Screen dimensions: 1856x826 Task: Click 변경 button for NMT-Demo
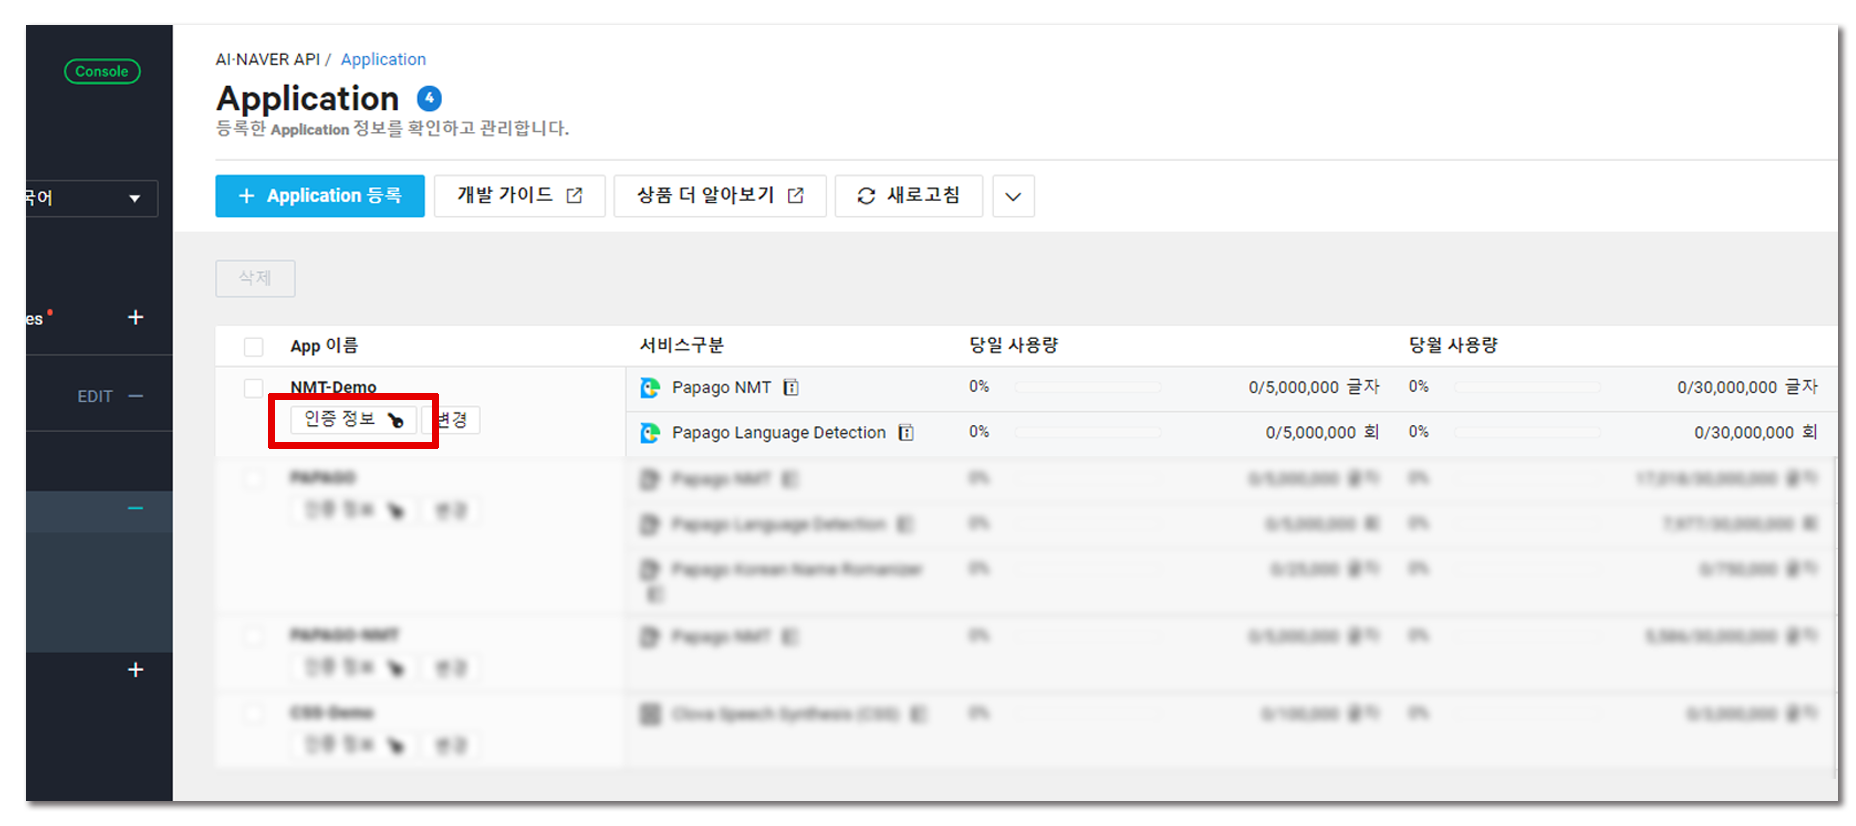453,420
